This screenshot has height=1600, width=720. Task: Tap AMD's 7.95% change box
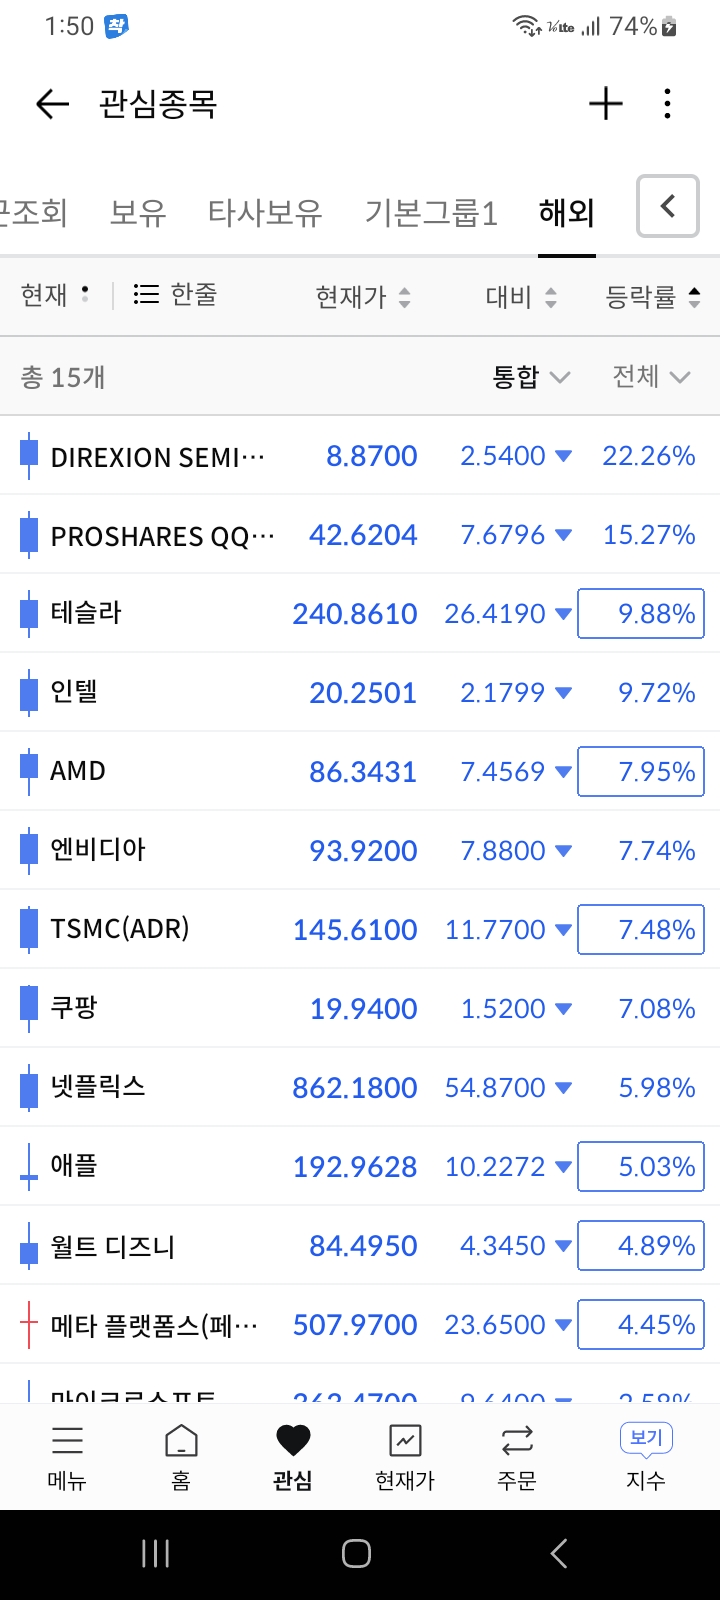(x=641, y=771)
